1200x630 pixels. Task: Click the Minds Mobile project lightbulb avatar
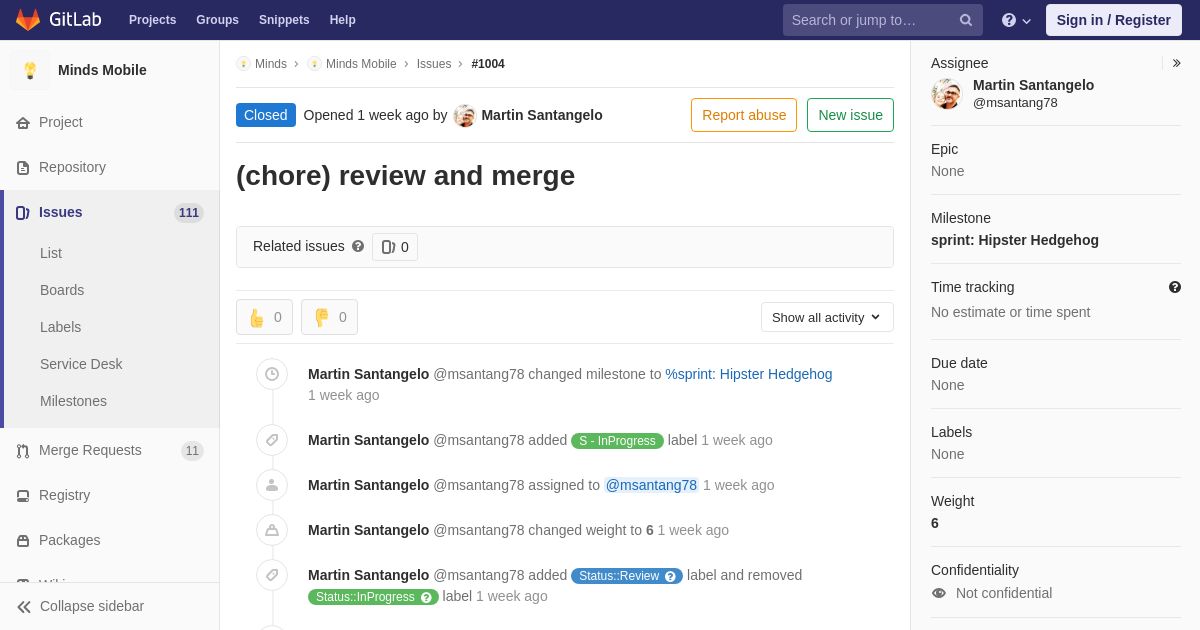tap(30, 70)
